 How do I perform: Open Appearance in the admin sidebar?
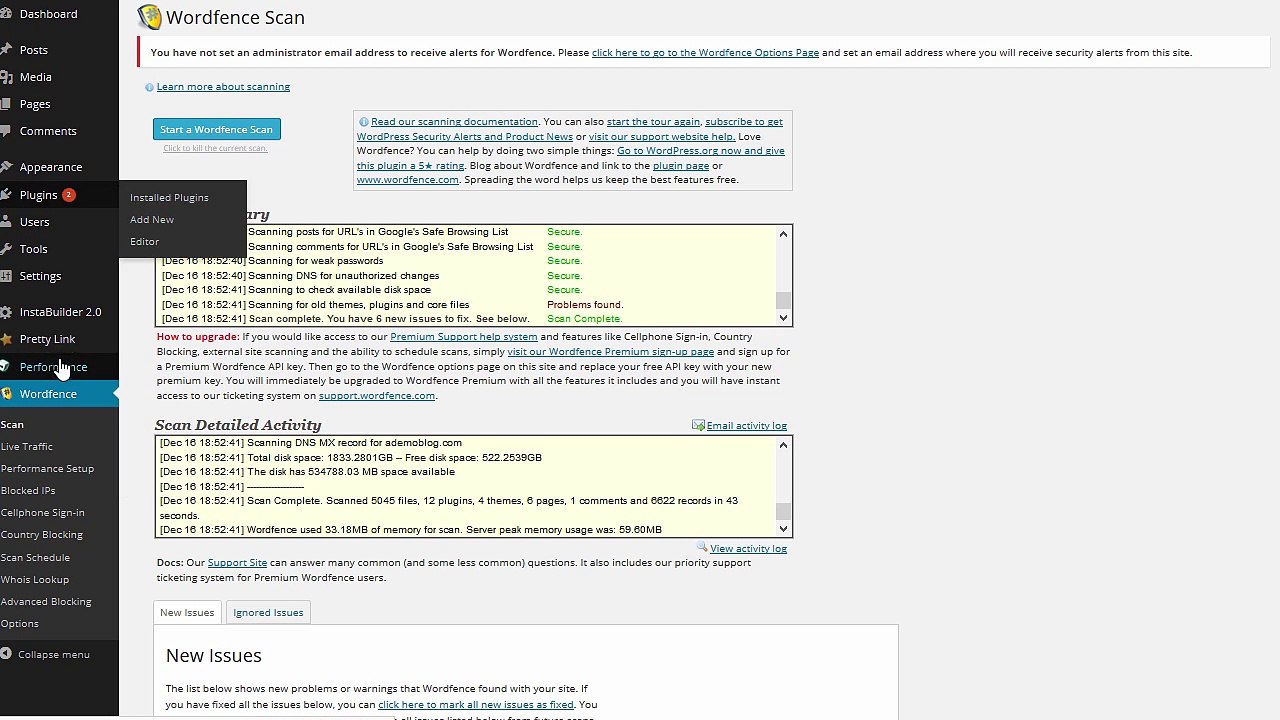point(50,167)
